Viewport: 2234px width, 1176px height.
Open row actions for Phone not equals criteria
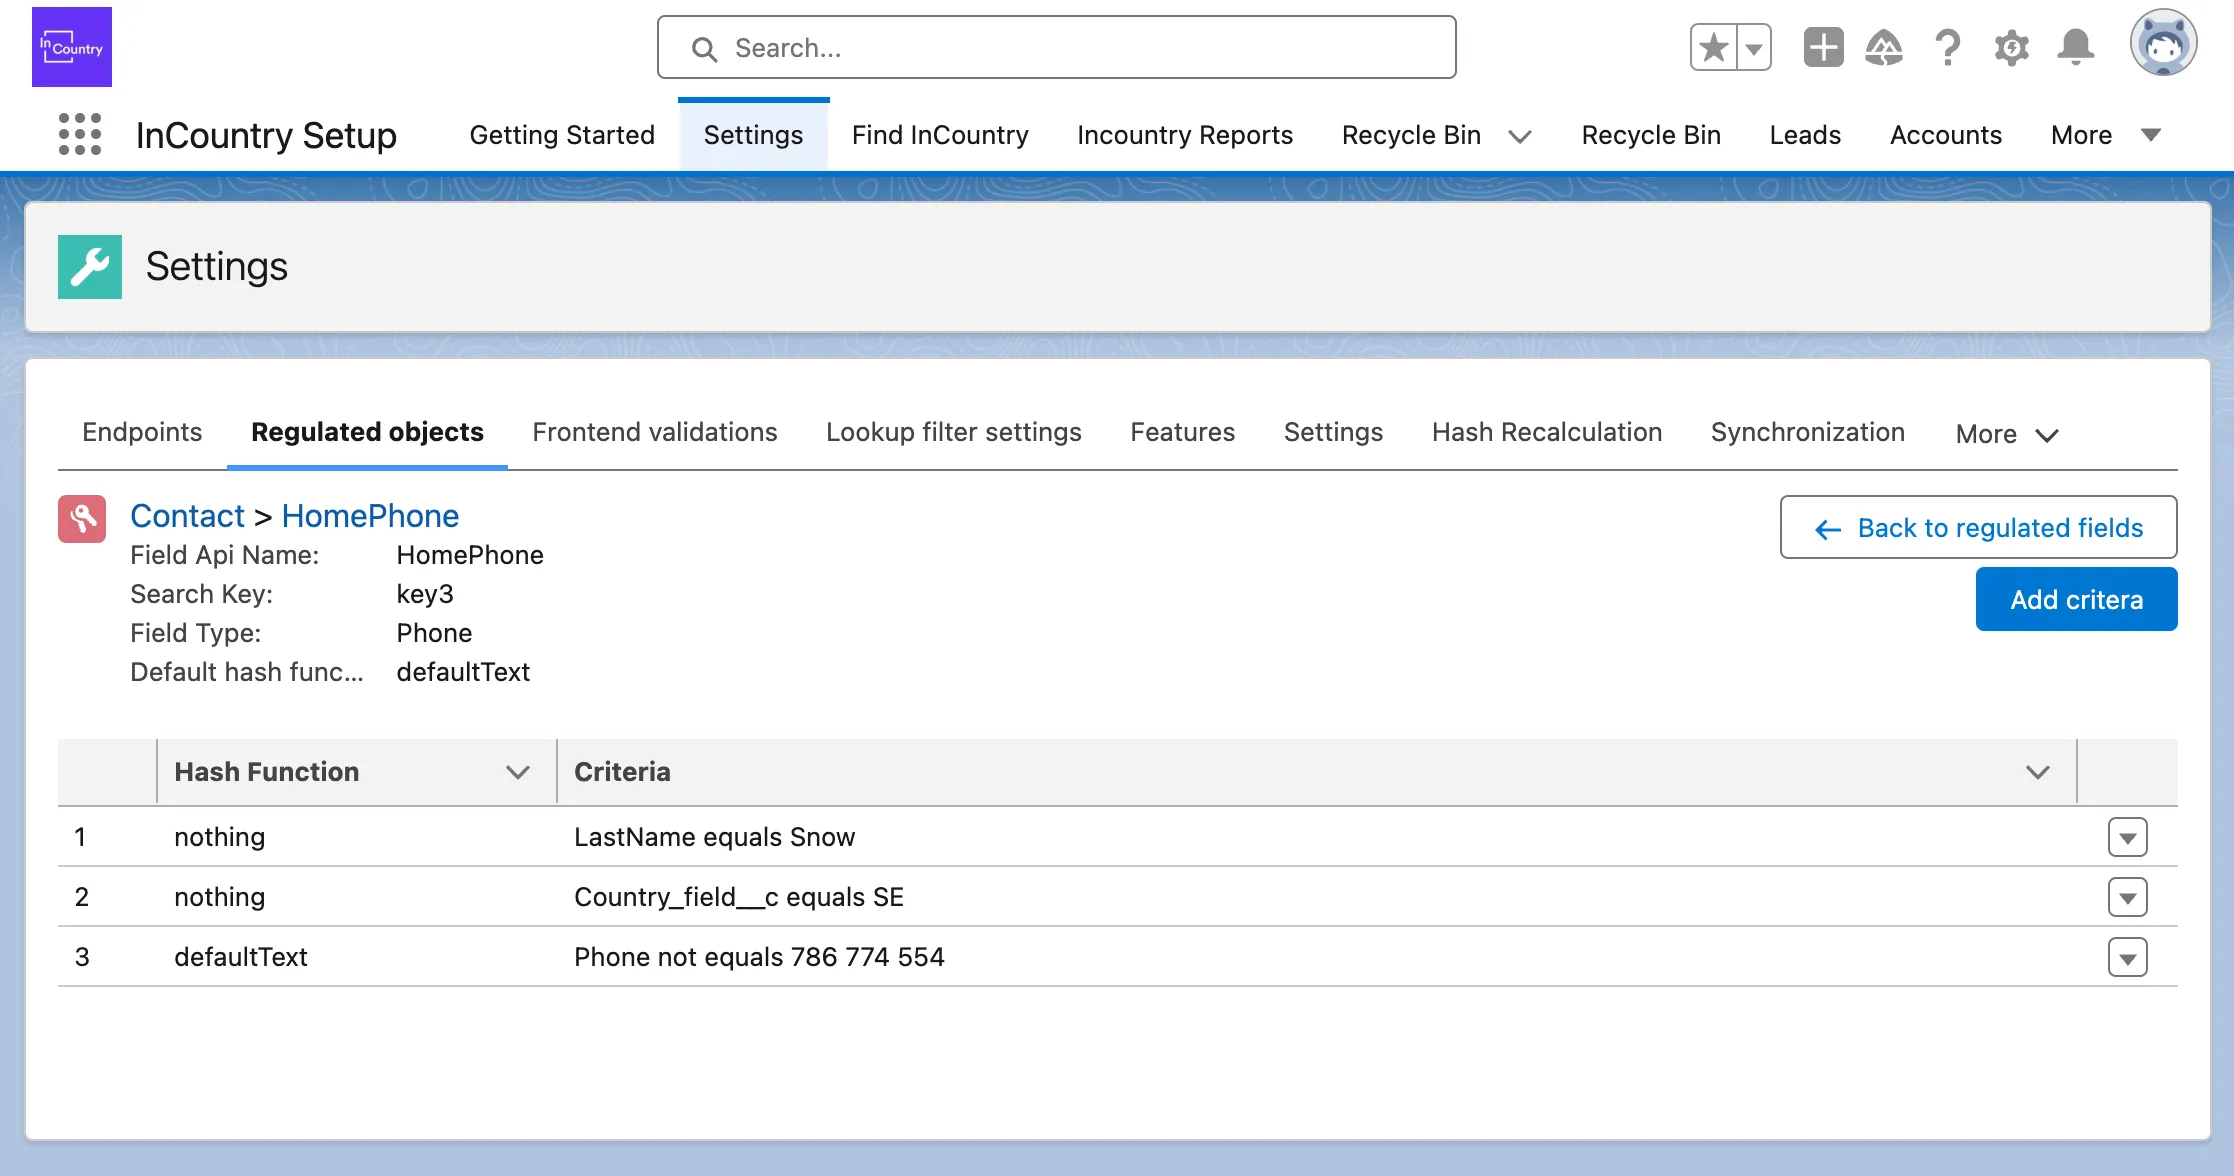point(2127,957)
